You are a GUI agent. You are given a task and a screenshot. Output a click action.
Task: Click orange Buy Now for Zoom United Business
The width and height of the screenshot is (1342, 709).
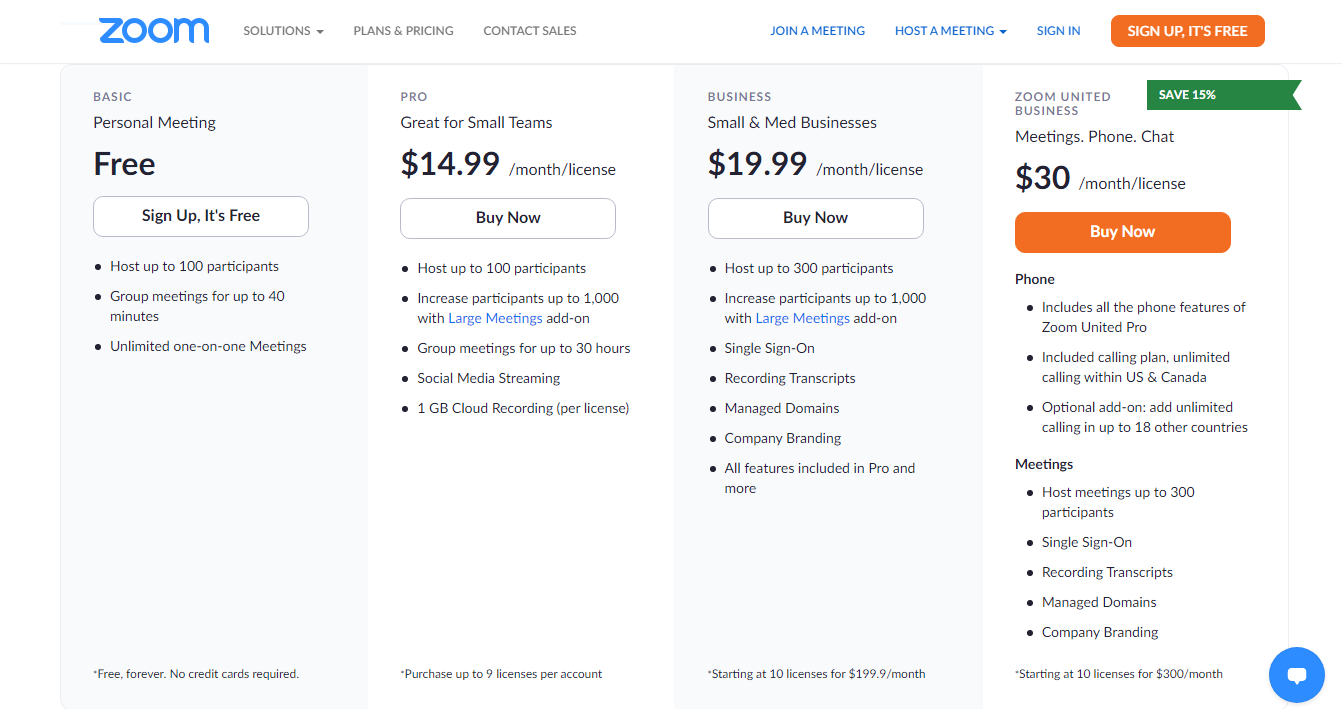click(1122, 232)
